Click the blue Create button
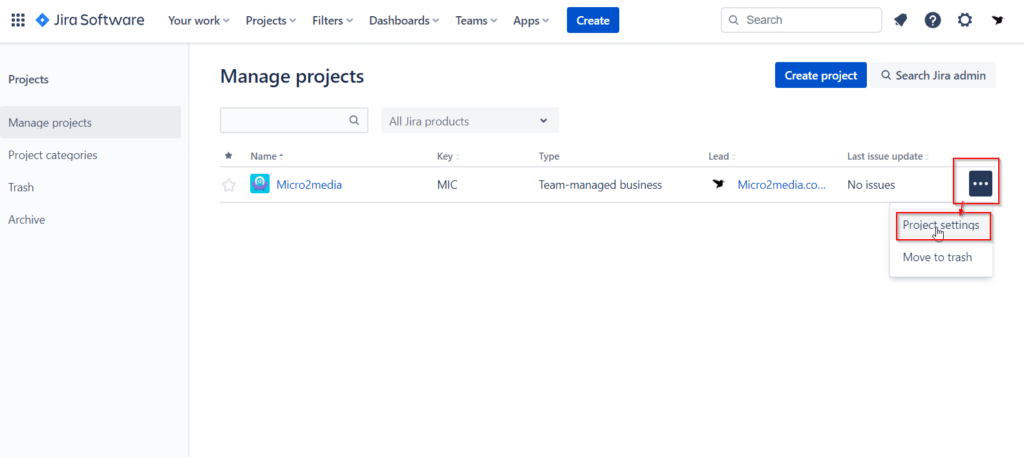The height and width of the screenshot is (457, 1024). coord(593,20)
